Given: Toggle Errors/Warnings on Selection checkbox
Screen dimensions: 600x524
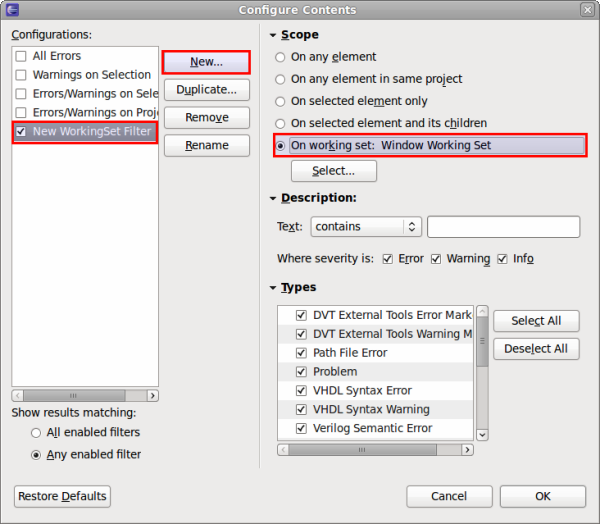Looking at the screenshot, I should (21, 94).
